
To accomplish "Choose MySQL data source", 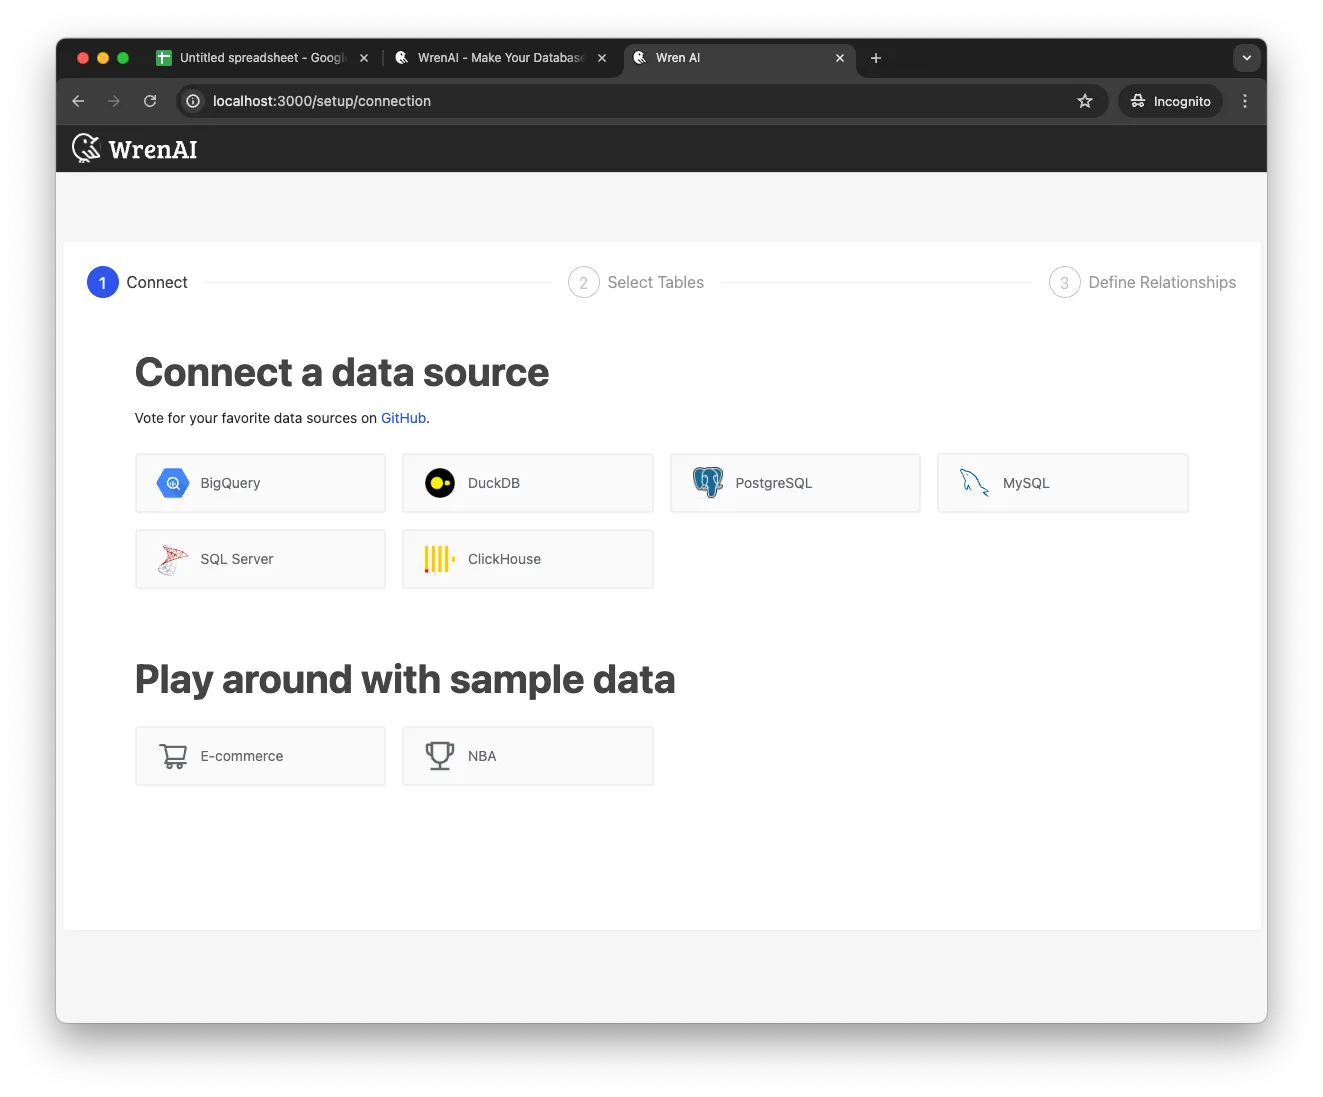I will 1063,483.
